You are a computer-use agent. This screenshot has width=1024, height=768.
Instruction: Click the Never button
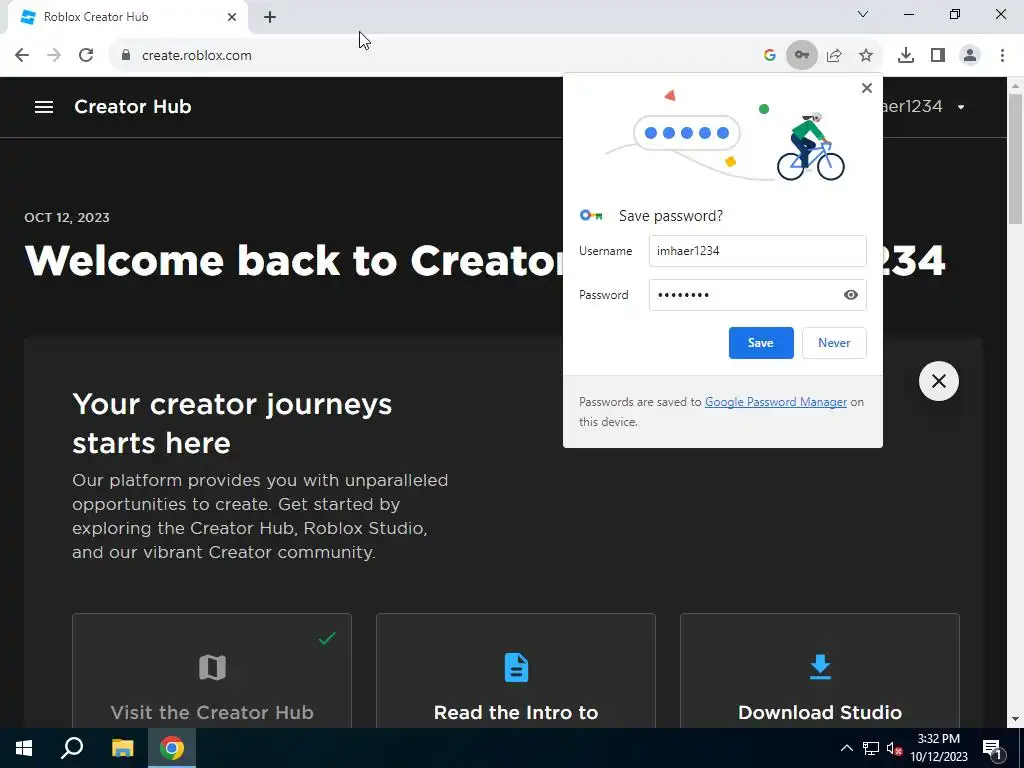[x=834, y=343]
